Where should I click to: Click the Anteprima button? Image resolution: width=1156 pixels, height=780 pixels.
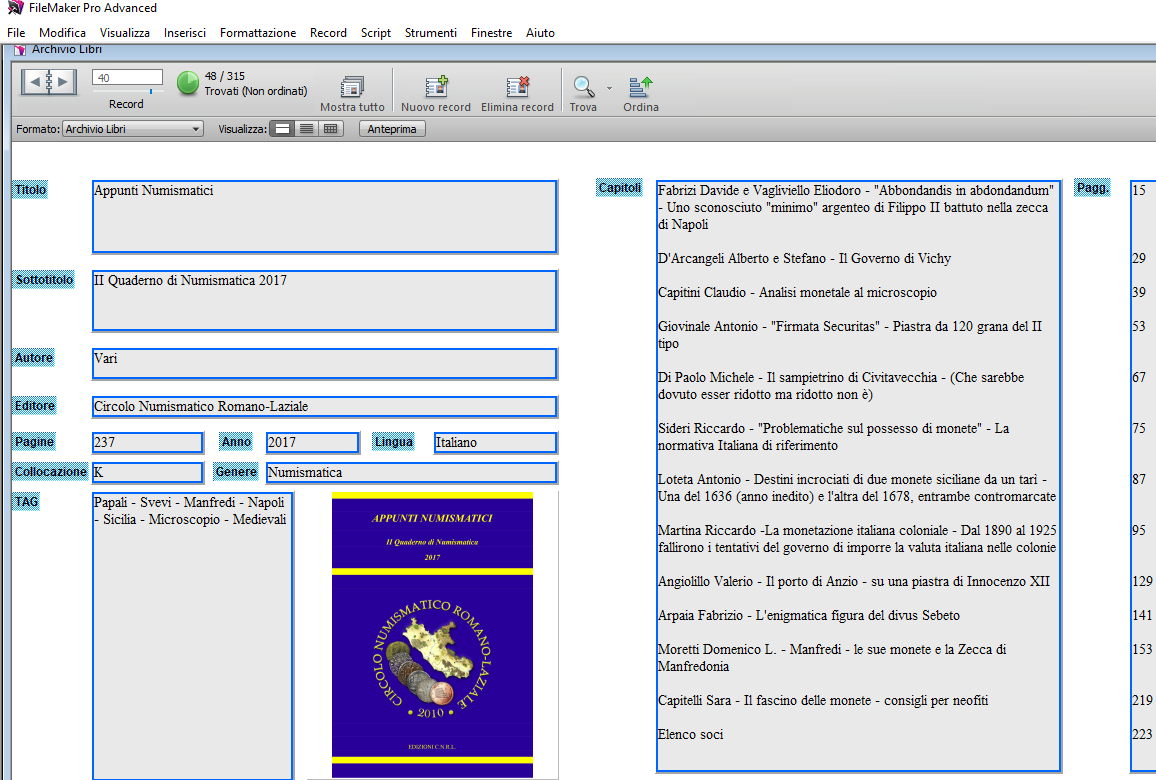click(x=392, y=129)
